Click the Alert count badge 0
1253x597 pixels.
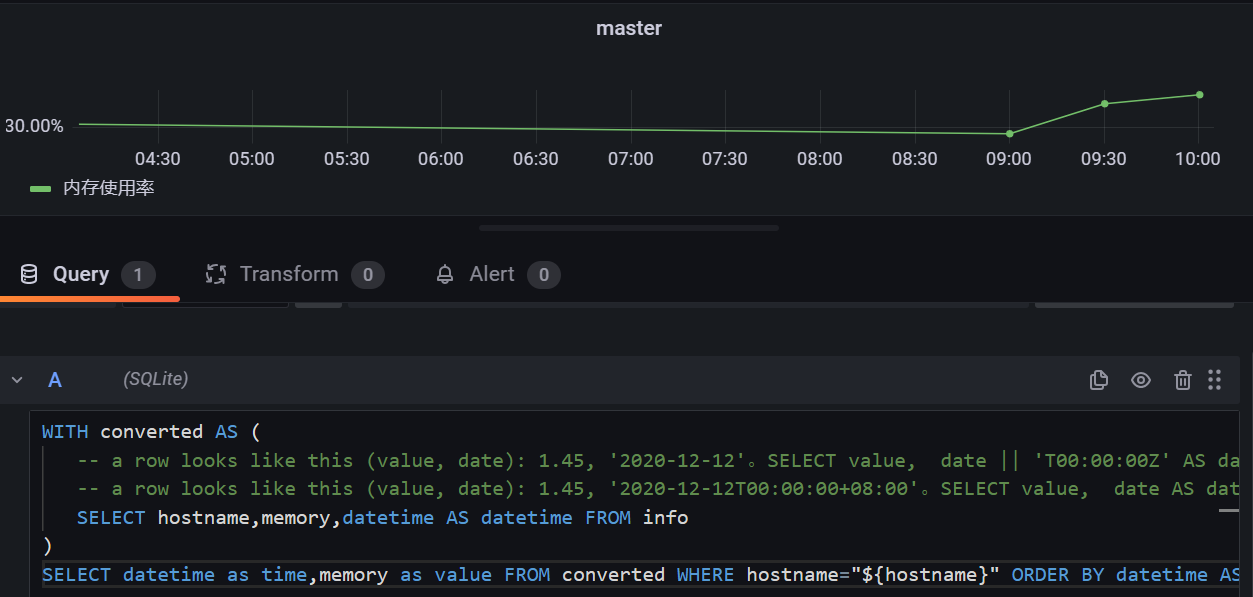click(x=544, y=275)
